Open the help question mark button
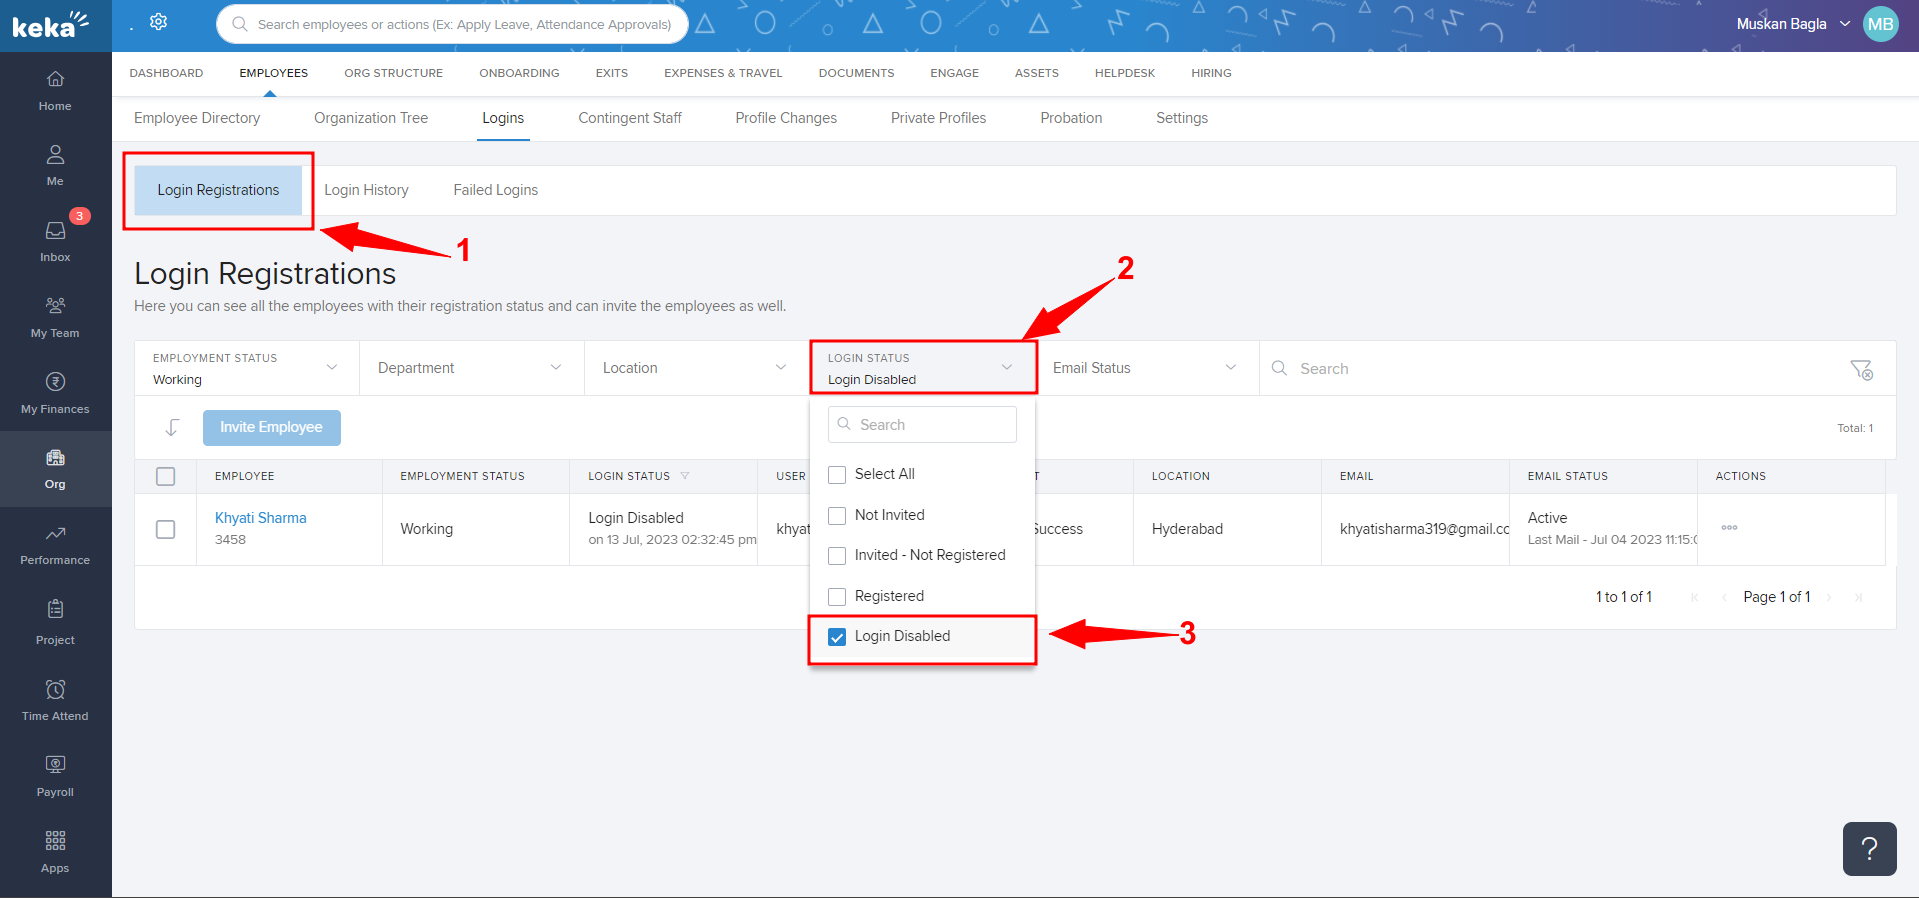The width and height of the screenshot is (1919, 898). point(1868,849)
